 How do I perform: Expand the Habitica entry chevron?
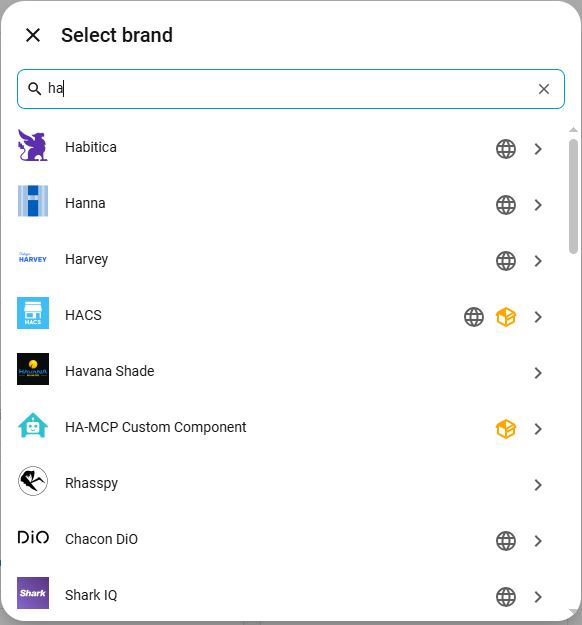[x=538, y=149]
